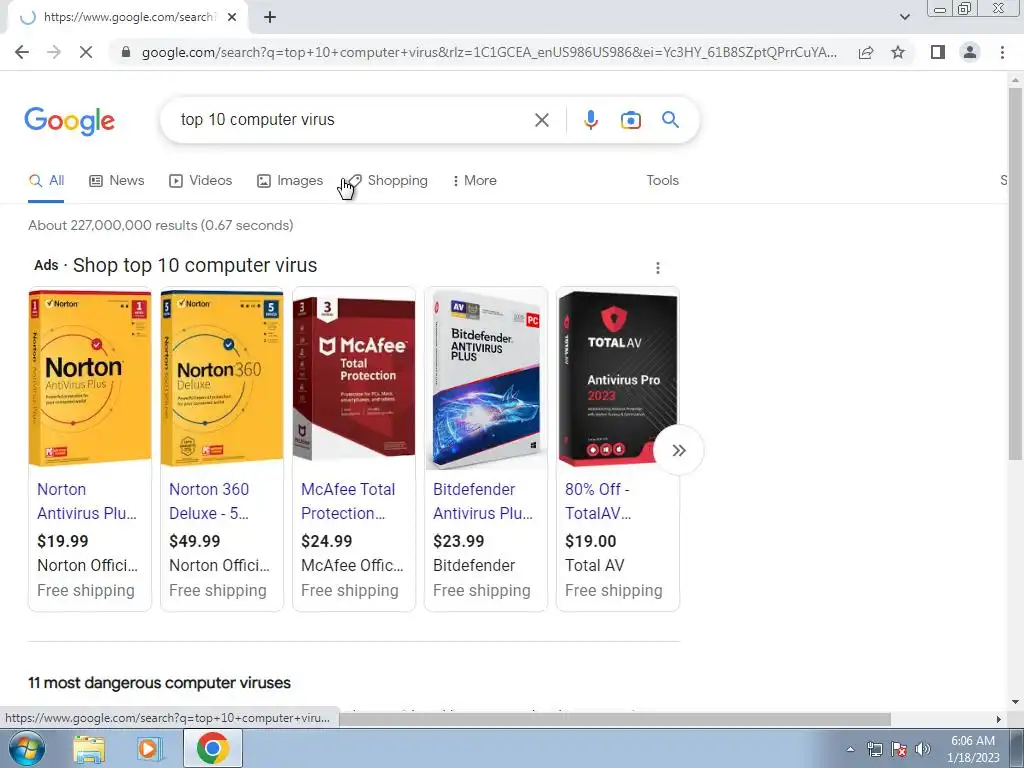Open McAfee Total Protection product image
The width and height of the screenshot is (1024, 768).
(354, 379)
